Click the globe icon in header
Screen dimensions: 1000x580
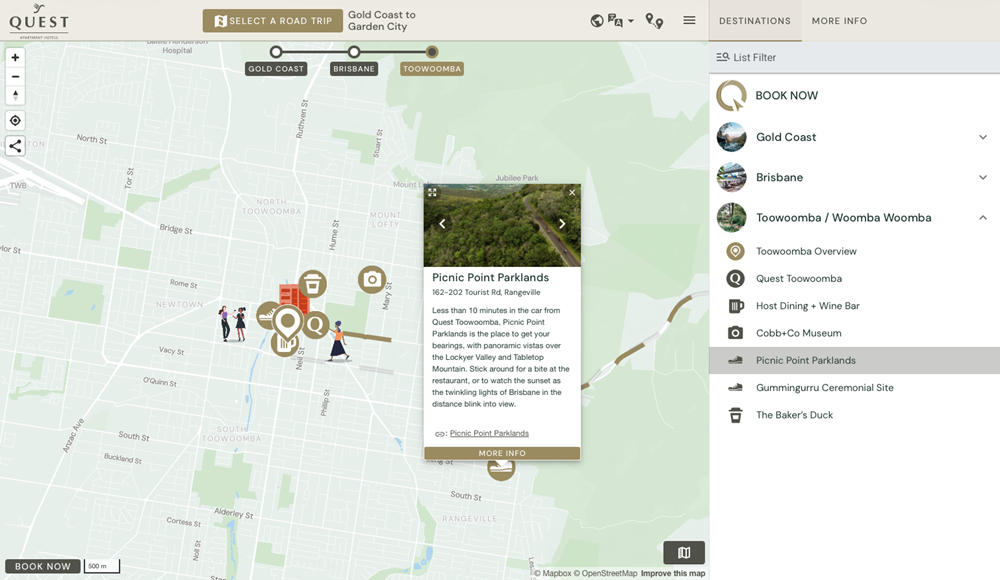pos(597,20)
